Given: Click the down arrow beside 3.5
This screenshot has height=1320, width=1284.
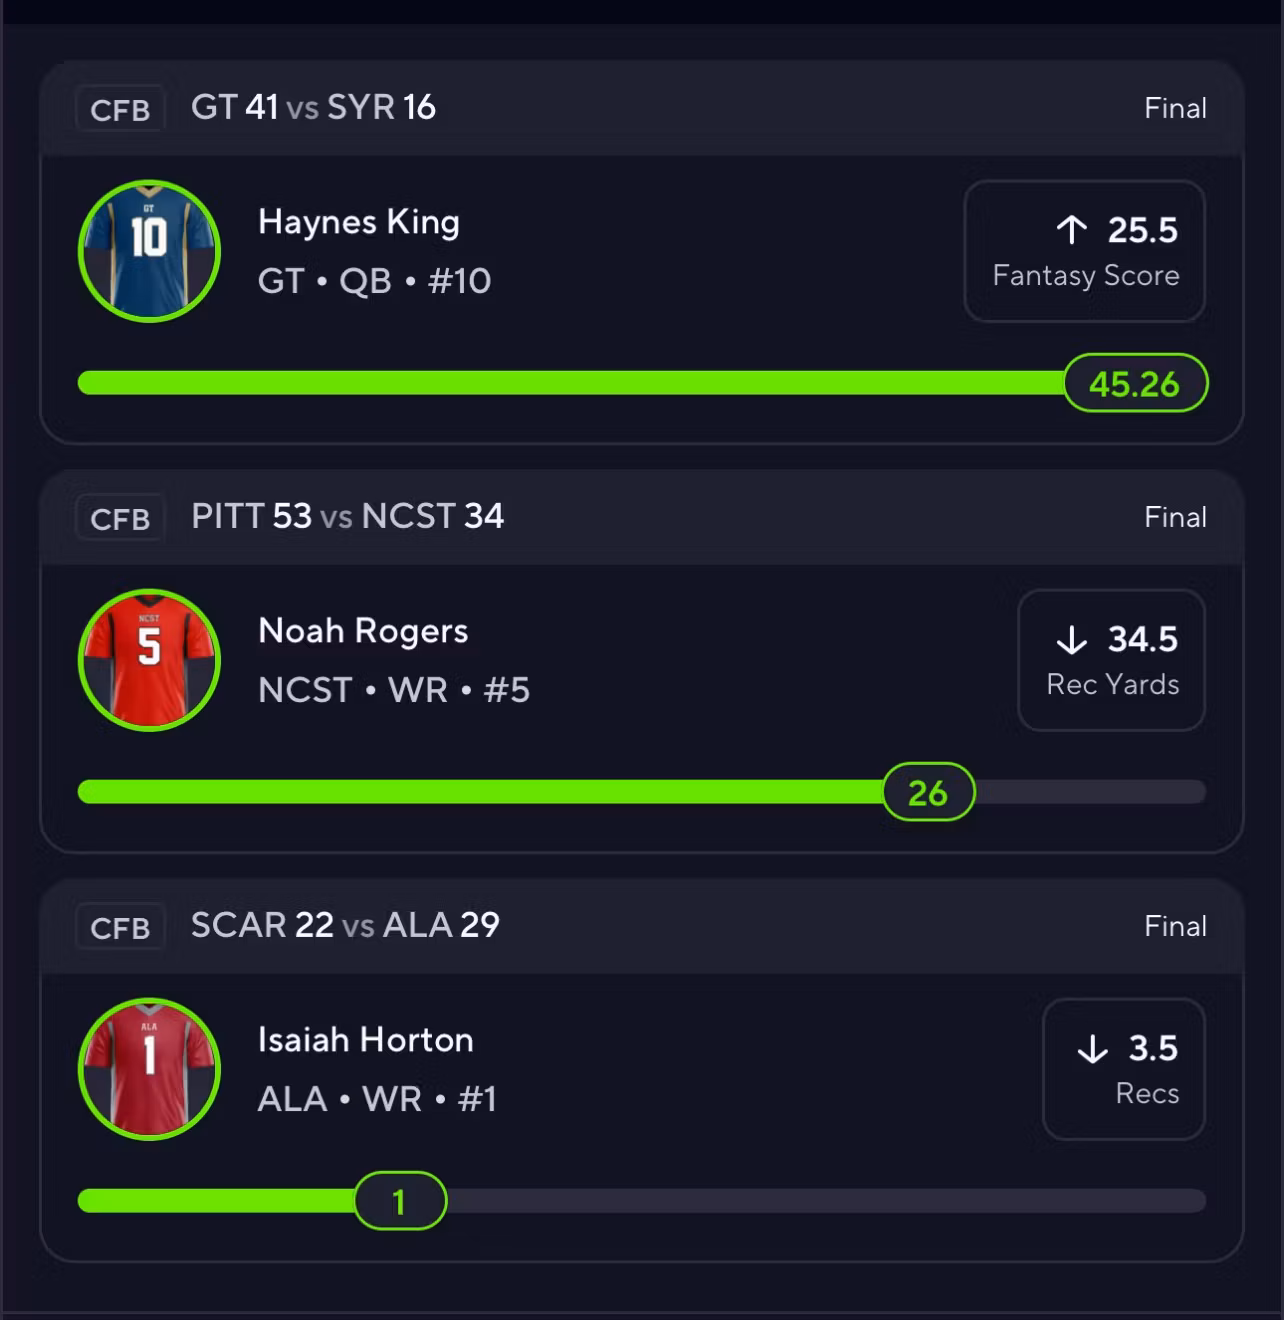Looking at the screenshot, I should click(1093, 1048).
